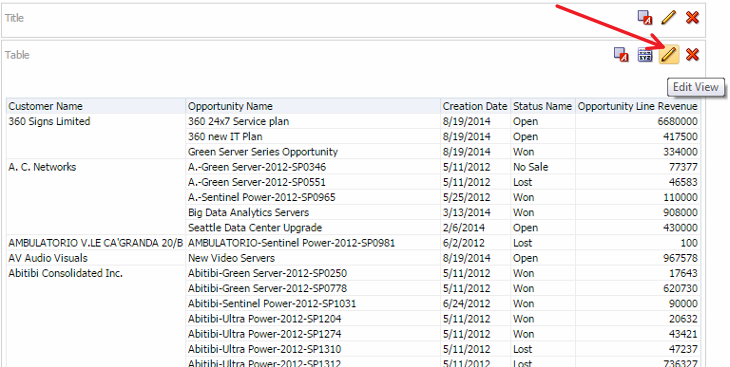Remove the Table view with red X
Viewport: 730px width, 367px height.
[x=692, y=54]
